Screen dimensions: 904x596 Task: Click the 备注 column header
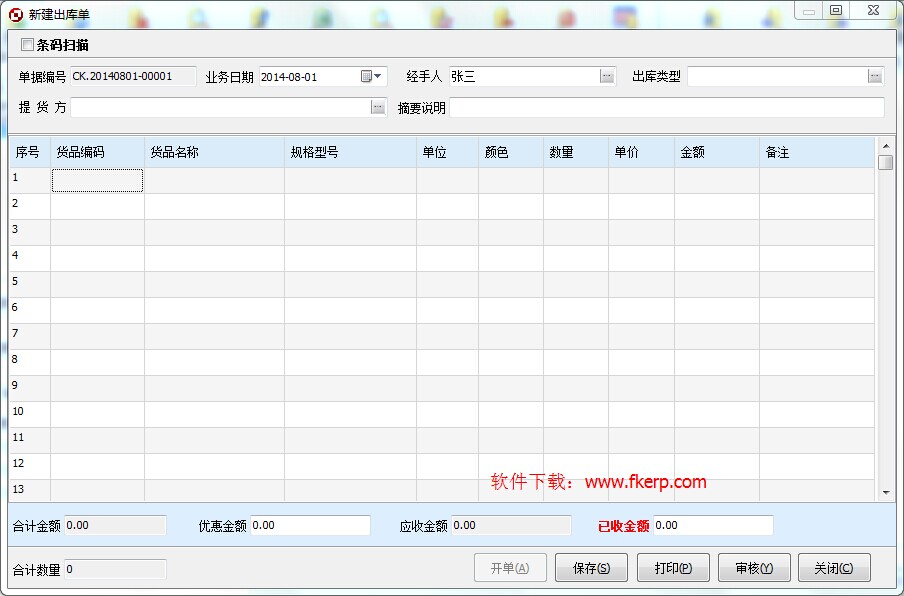[817, 152]
